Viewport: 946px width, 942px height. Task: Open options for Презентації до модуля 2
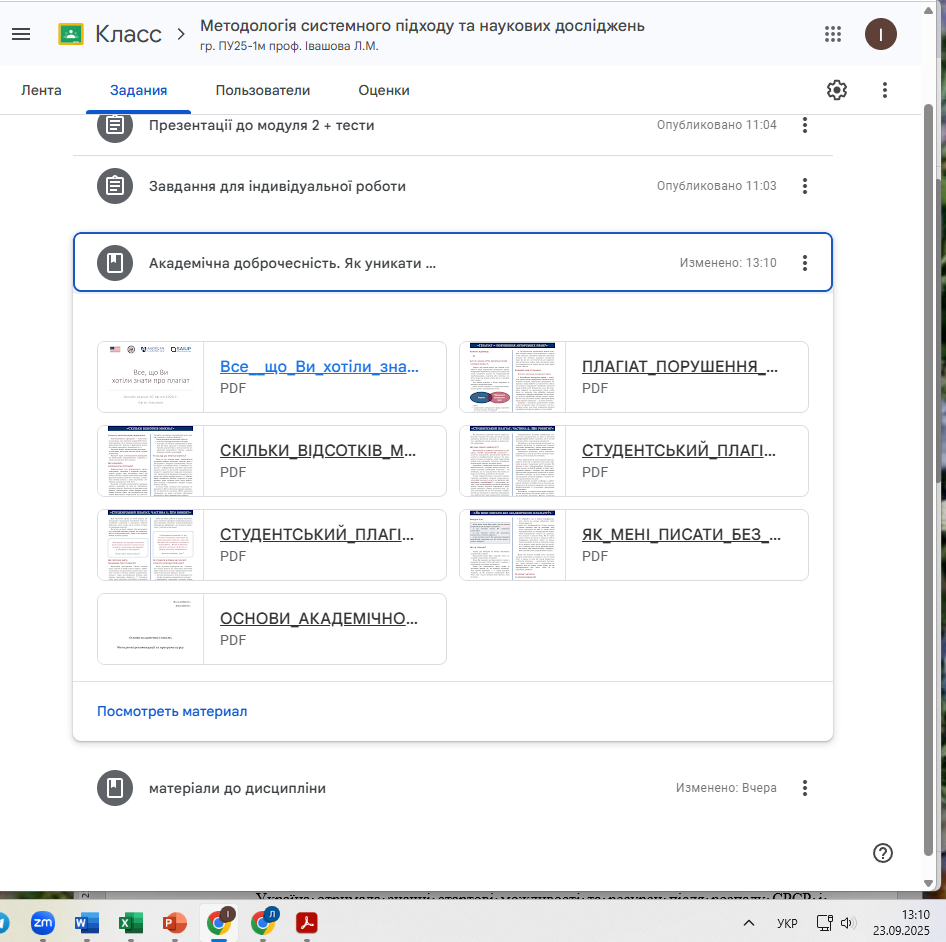805,125
